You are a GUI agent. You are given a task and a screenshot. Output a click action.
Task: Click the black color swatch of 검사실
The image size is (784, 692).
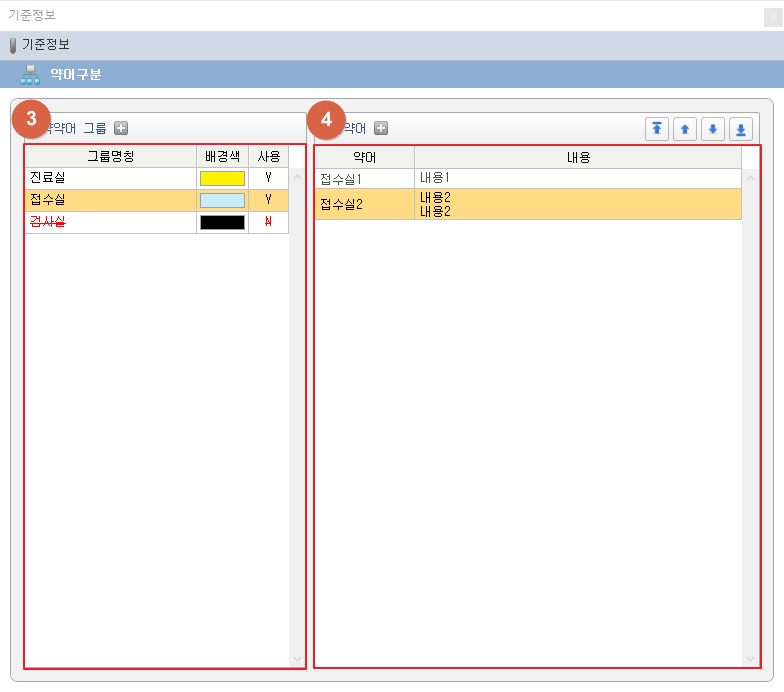coord(222,222)
